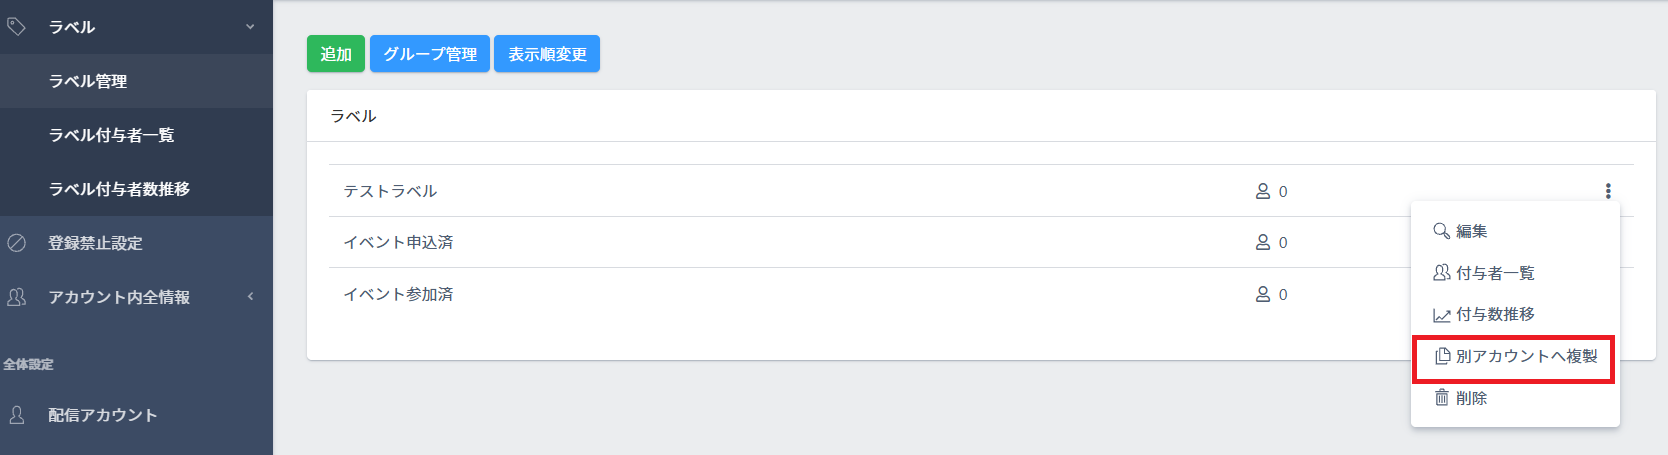Screen dimensions: 1668x455
Task: Go to ラベル付与者数推移 in sidebar
Action: (119, 189)
